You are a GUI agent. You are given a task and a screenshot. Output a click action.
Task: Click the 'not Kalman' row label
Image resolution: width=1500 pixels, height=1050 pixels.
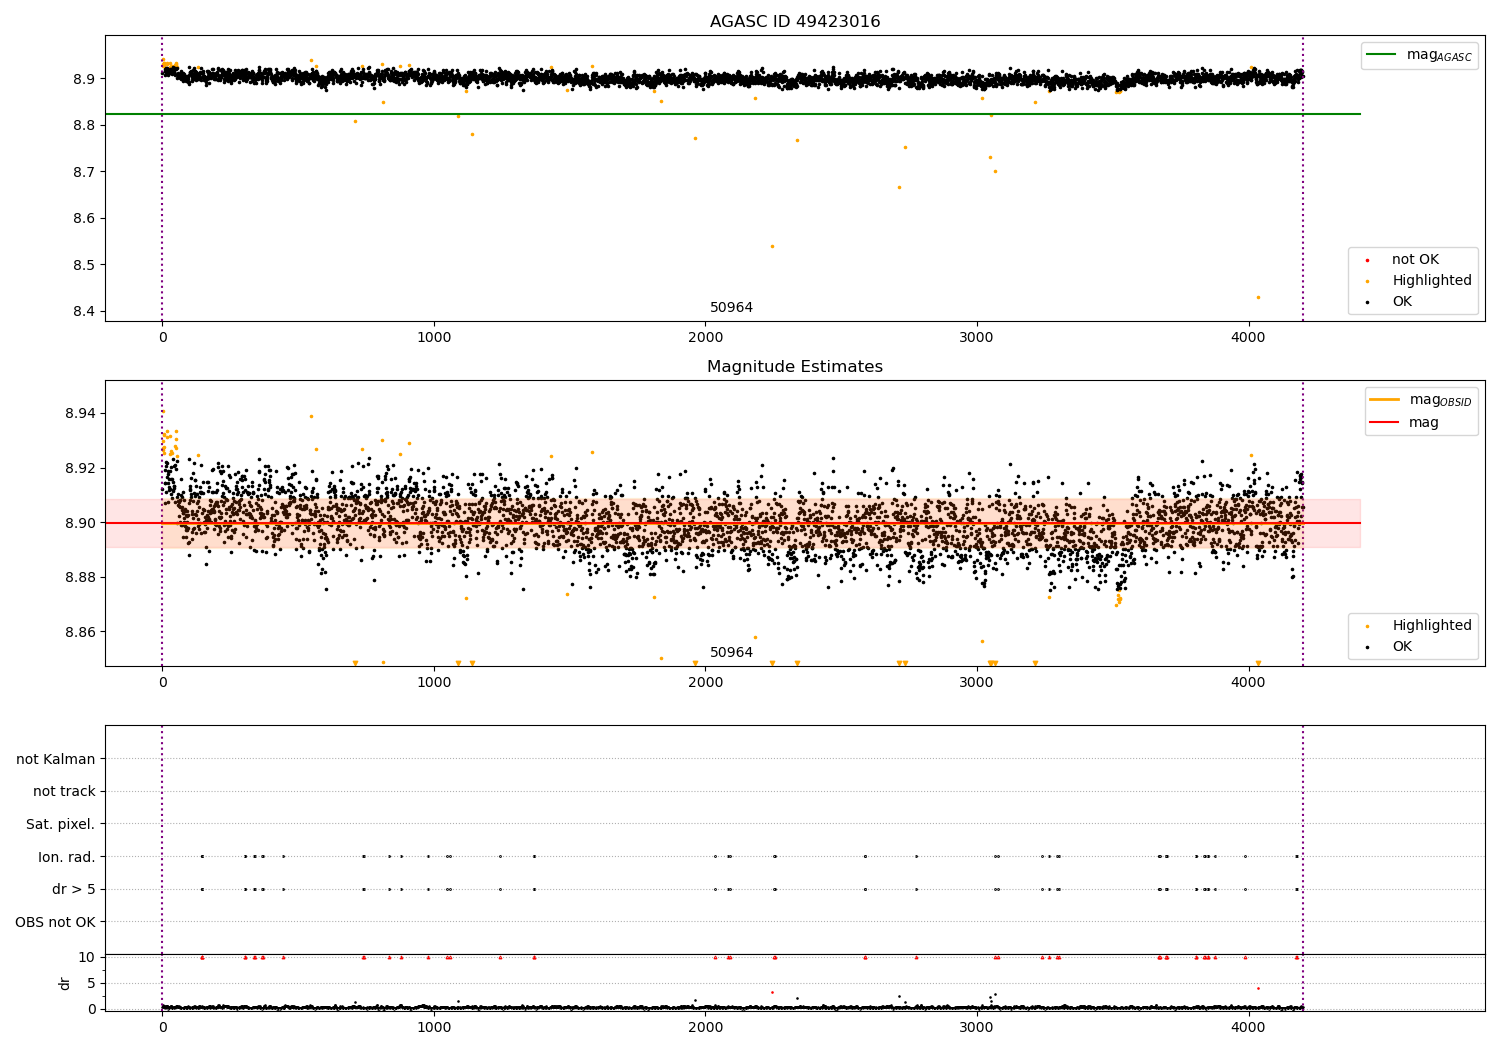click(56, 759)
